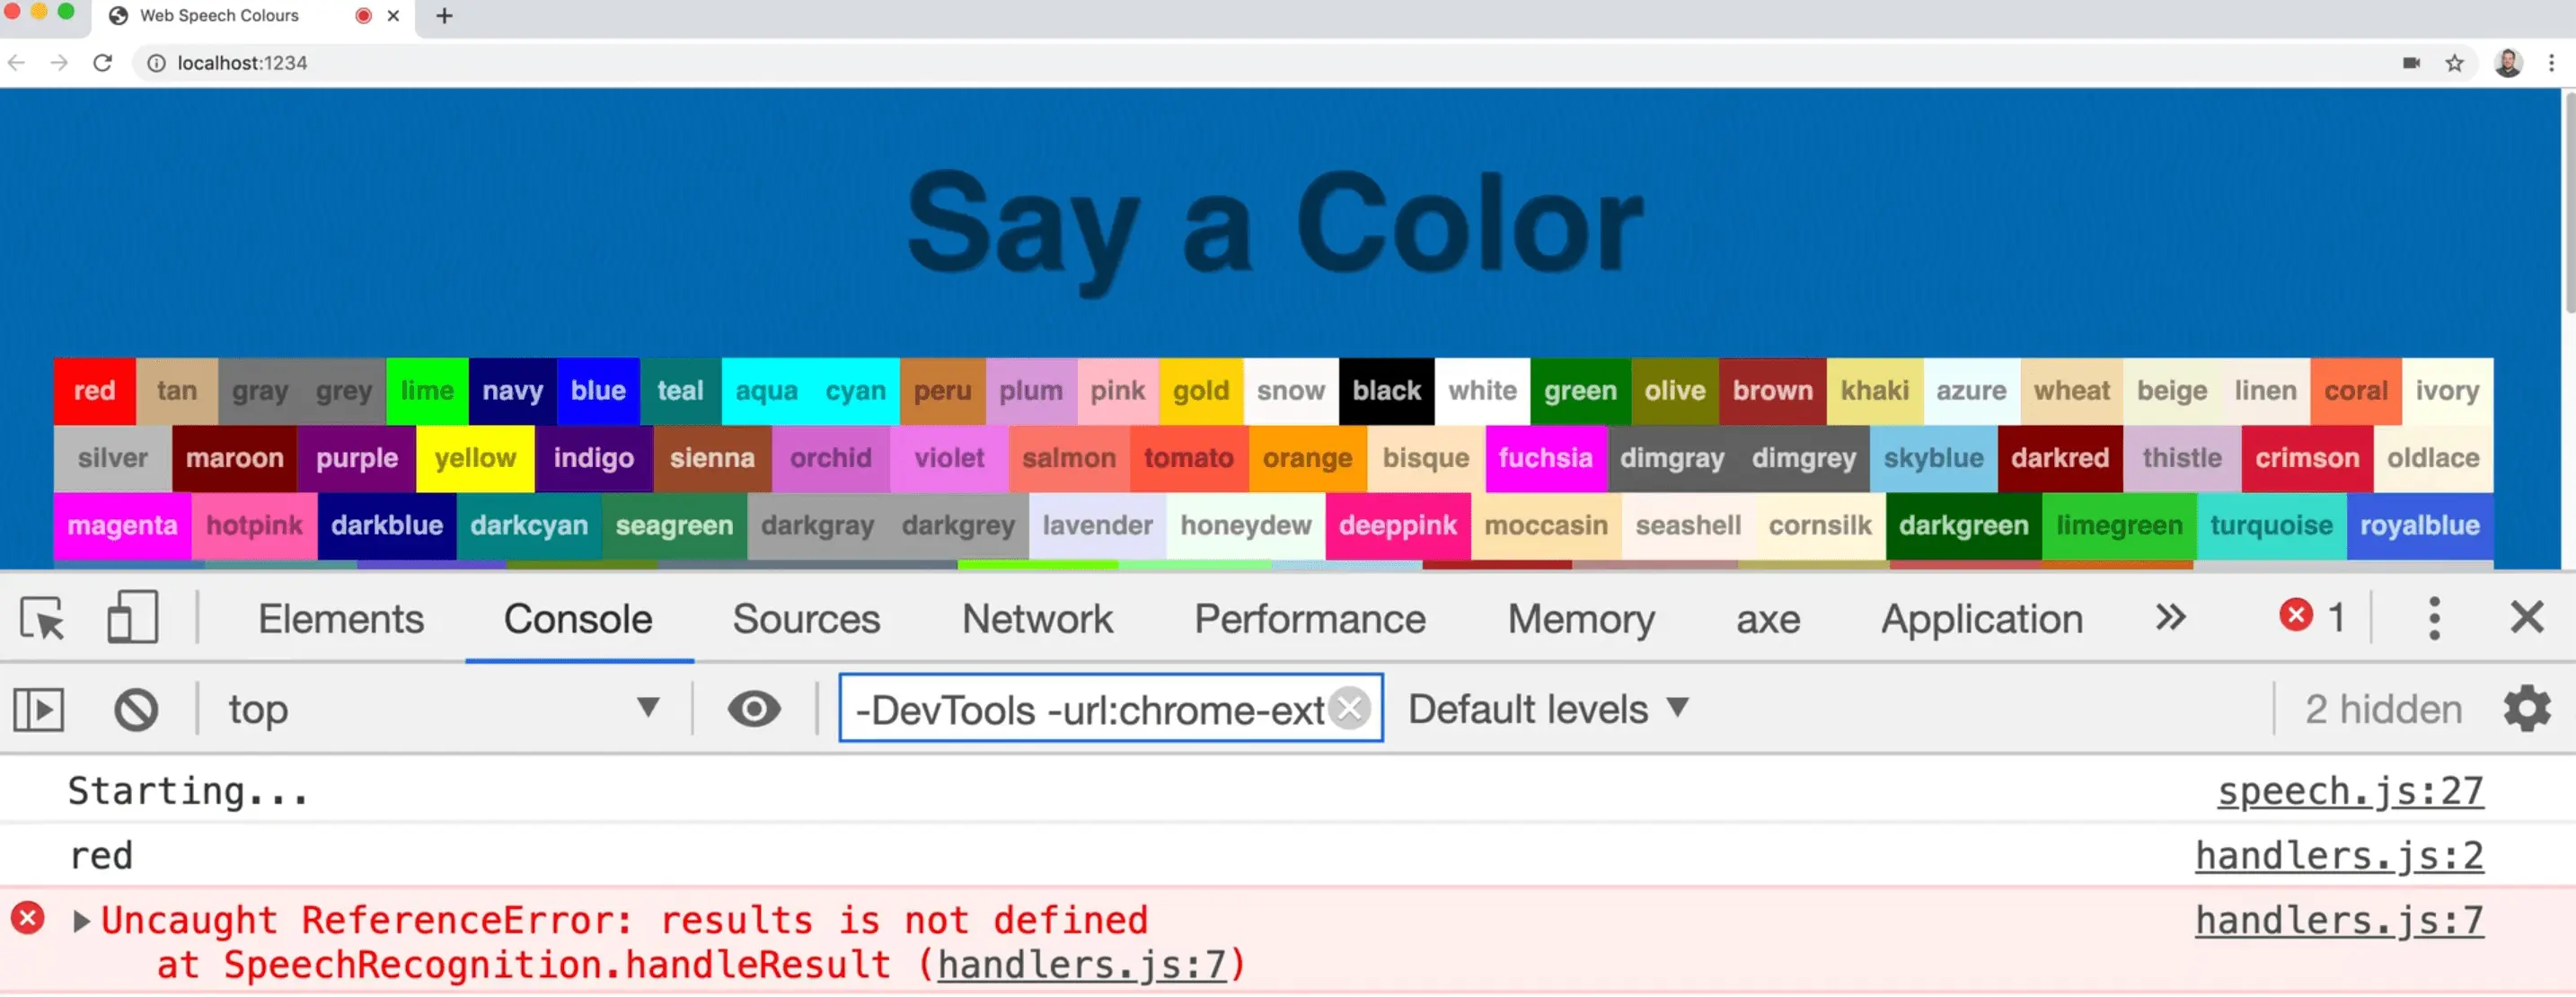Clear the filter text with X icon
The image size is (2576, 997).
pos(1350,708)
